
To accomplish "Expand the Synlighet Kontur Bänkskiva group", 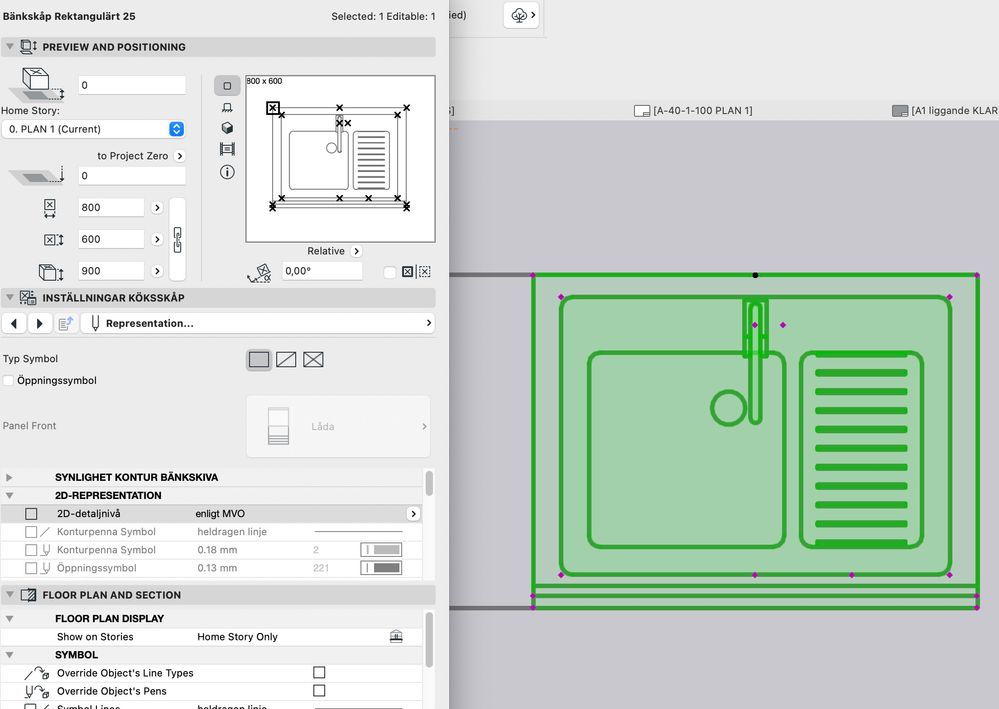I will [x=10, y=478].
